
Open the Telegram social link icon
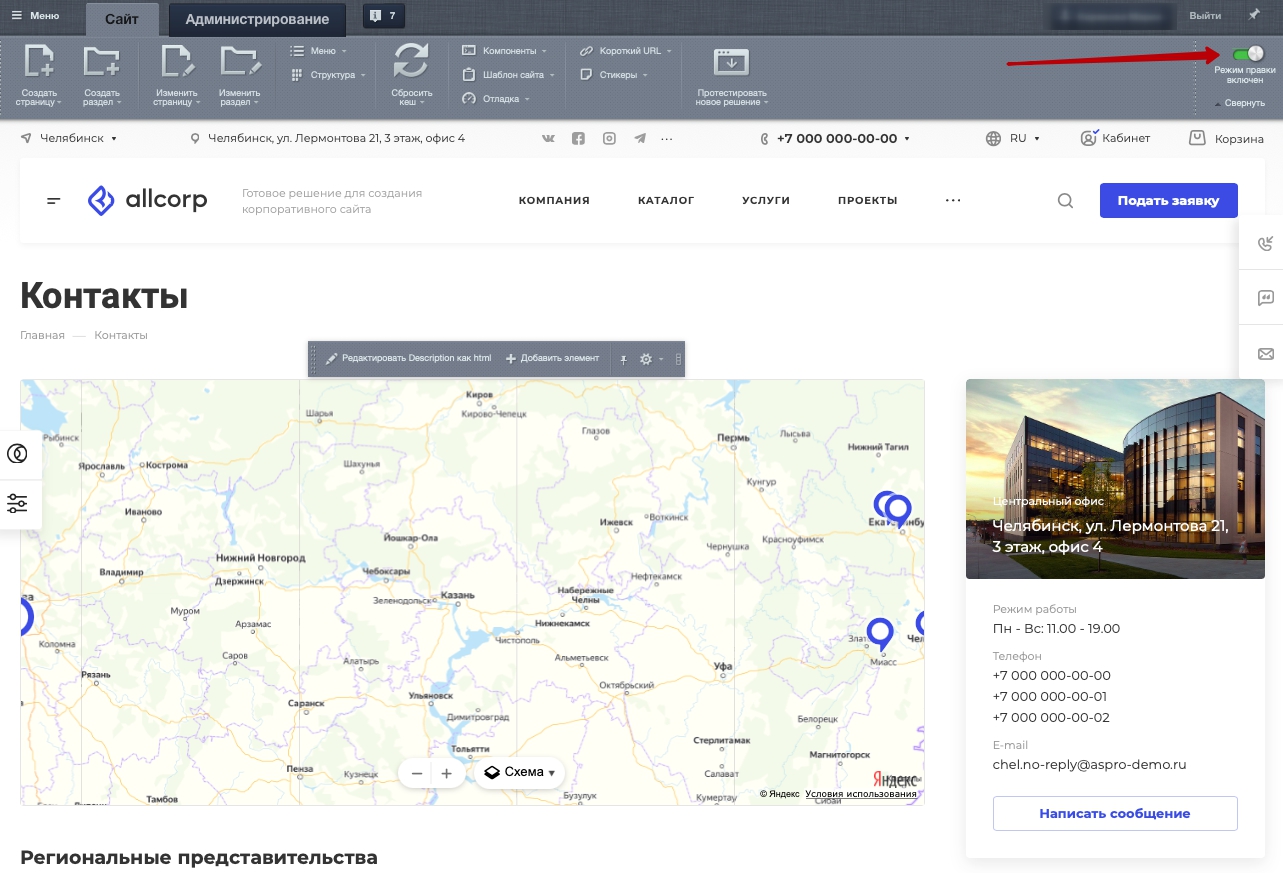tap(639, 139)
